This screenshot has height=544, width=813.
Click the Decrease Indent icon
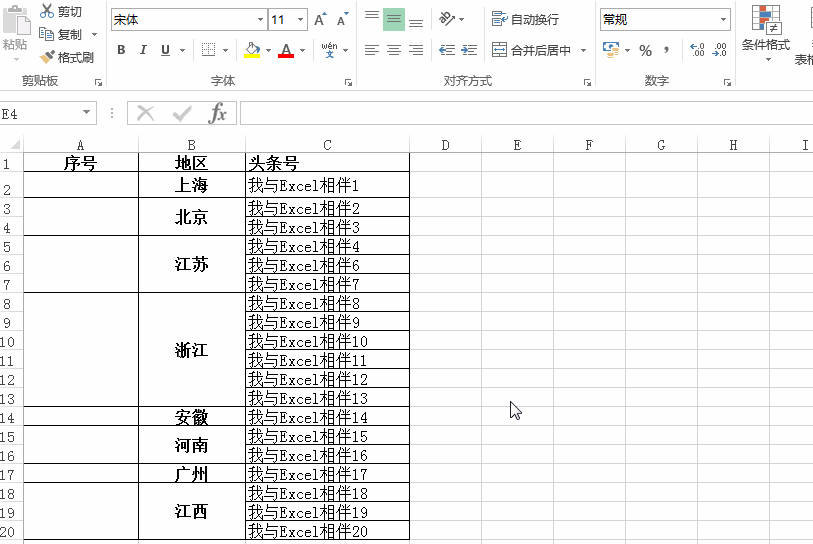click(446, 50)
